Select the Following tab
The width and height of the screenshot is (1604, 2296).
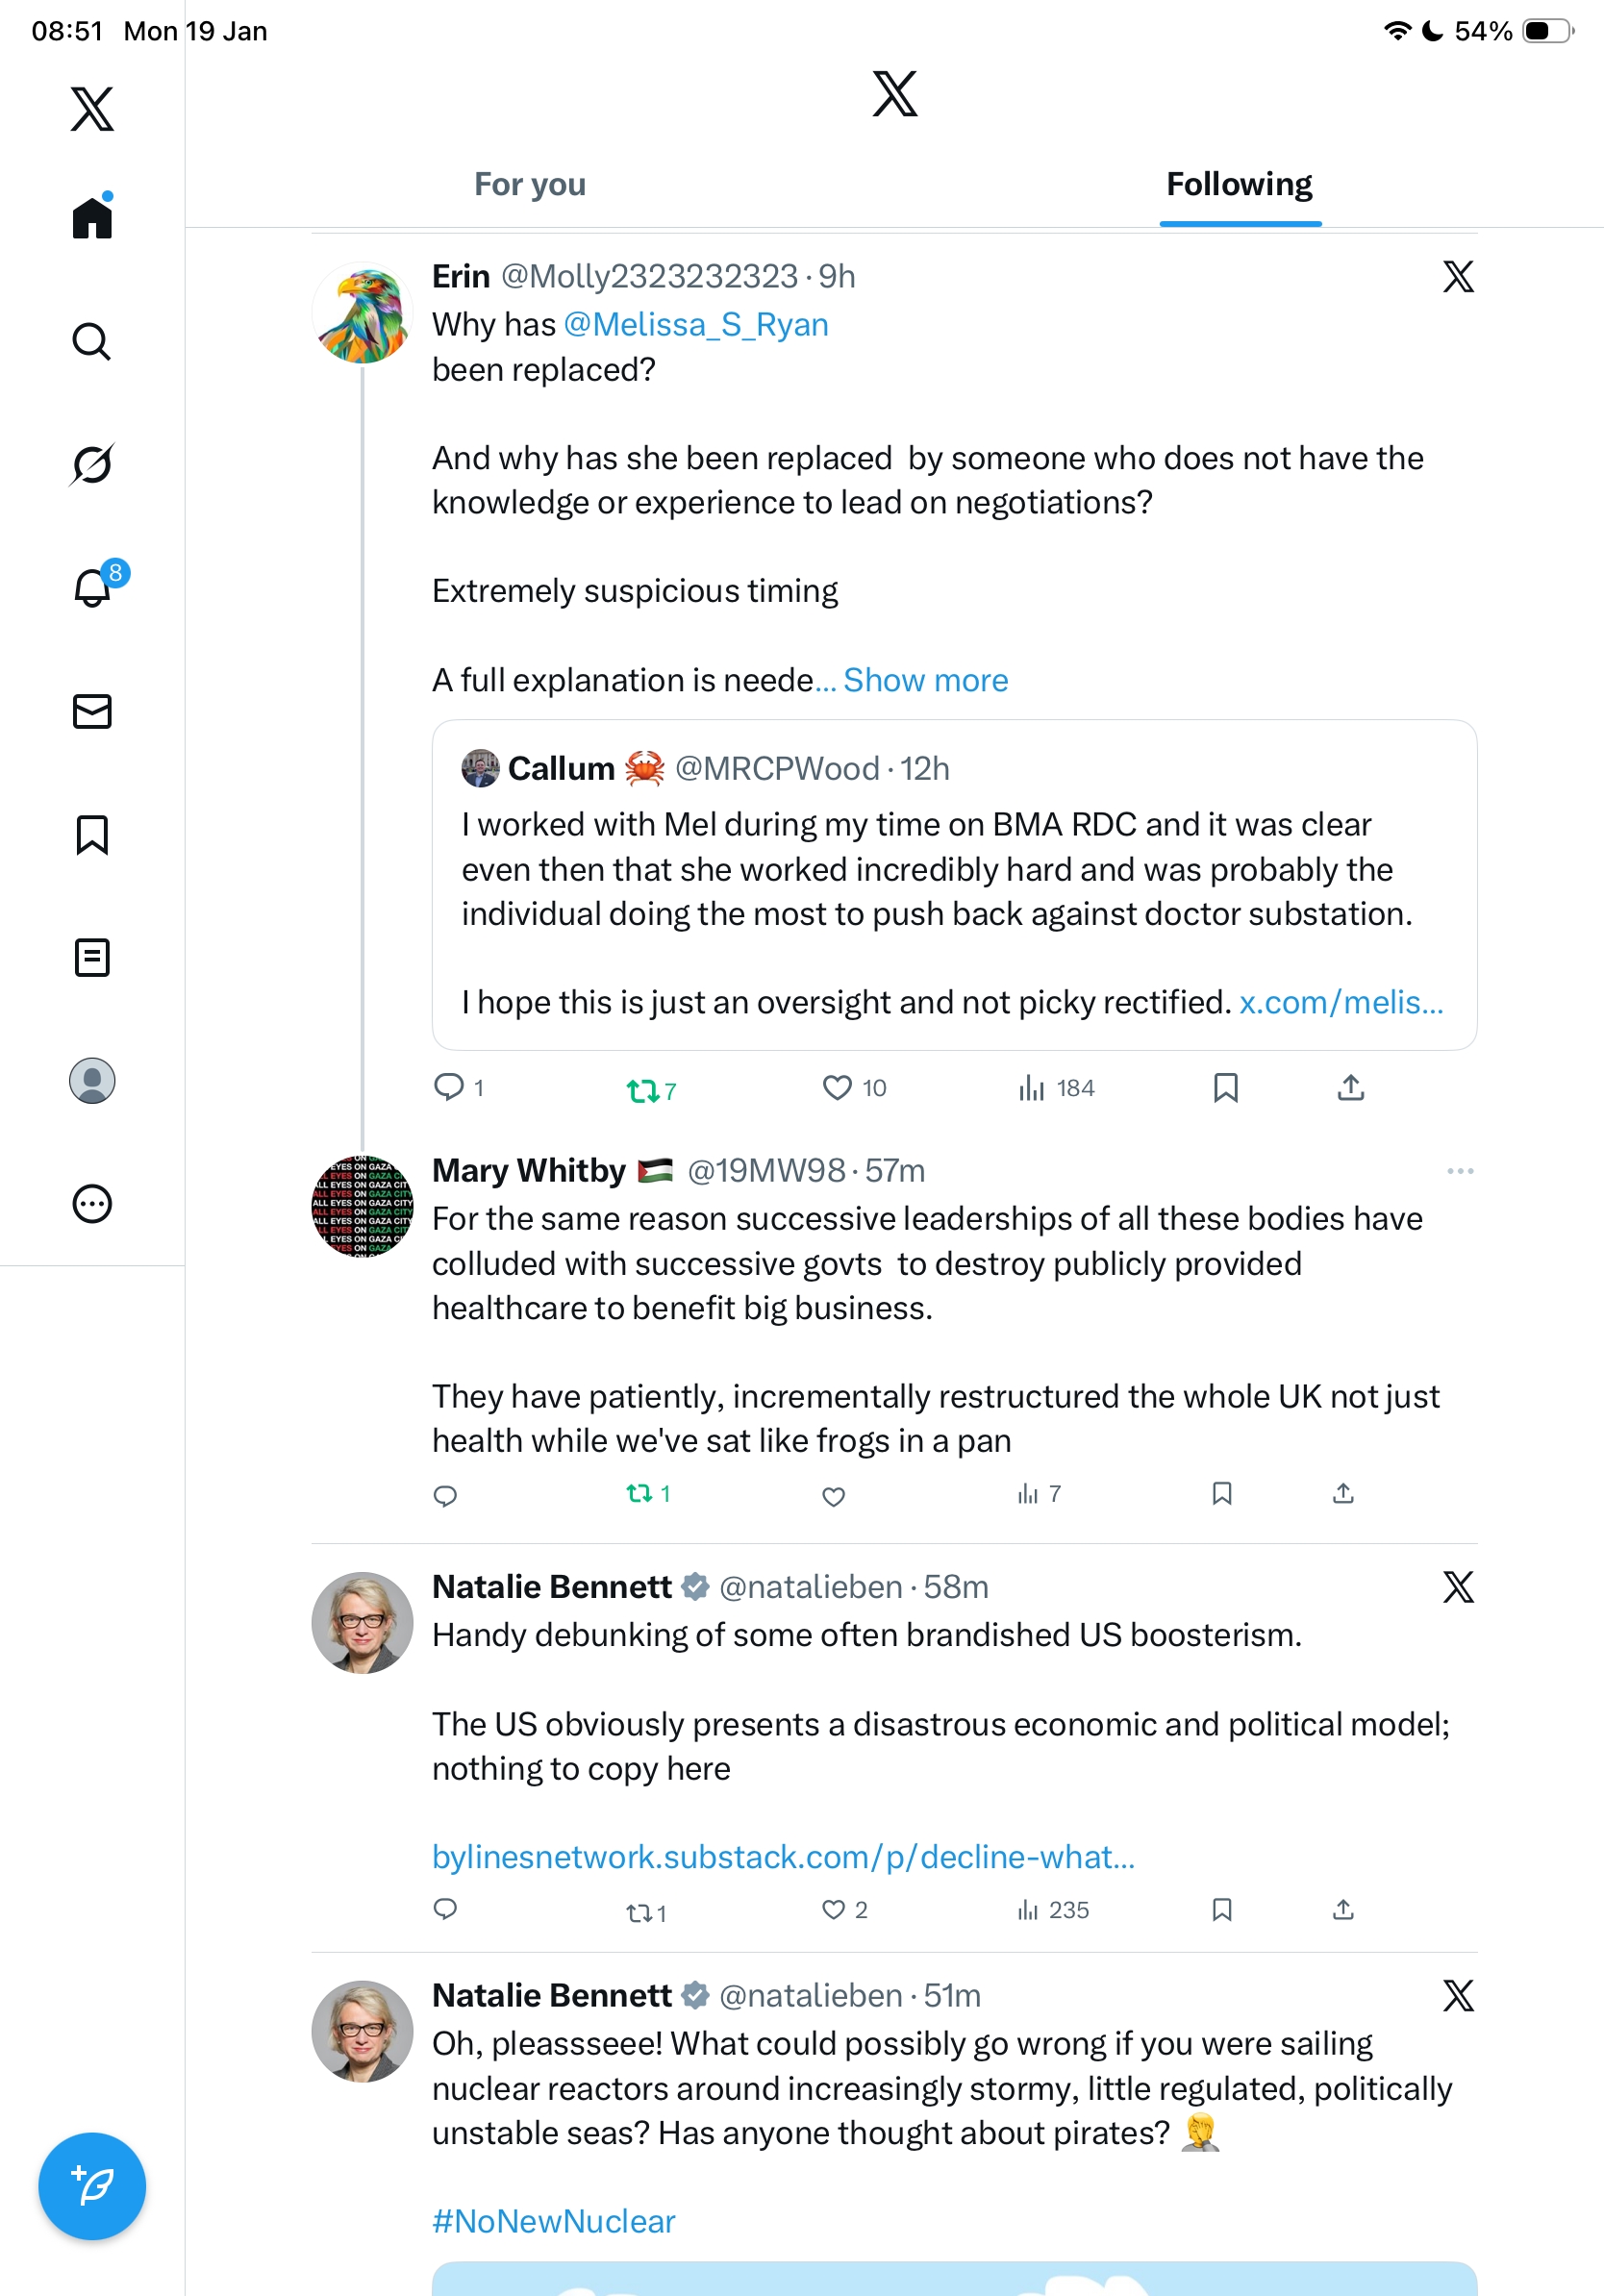coord(1239,185)
